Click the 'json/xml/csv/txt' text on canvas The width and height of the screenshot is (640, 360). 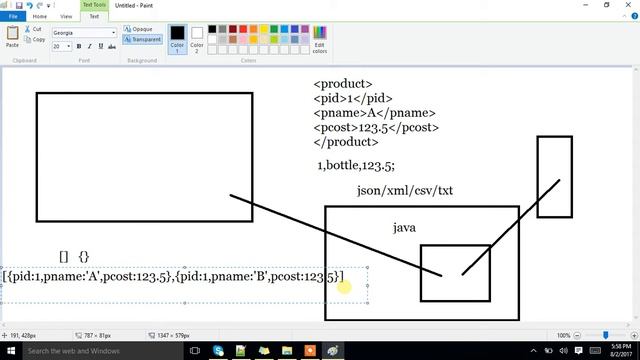[405, 191]
